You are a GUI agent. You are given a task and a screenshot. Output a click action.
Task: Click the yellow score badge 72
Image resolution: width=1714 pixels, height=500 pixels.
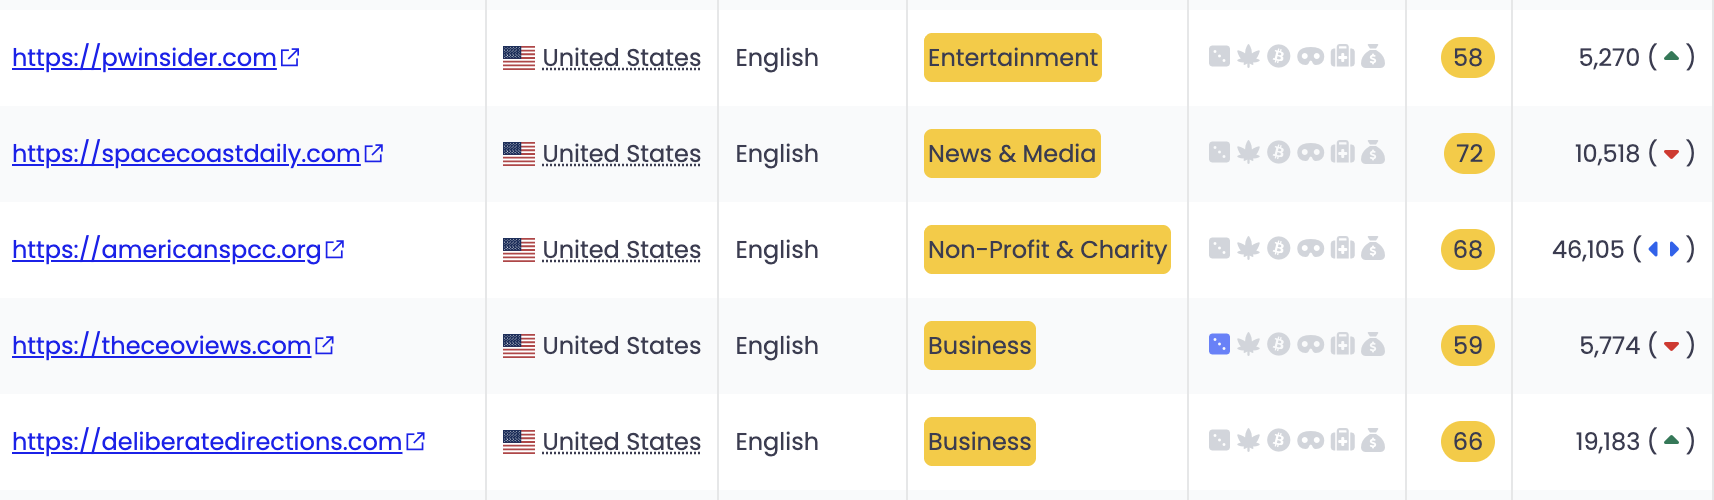pyautogui.click(x=1469, y=154)
